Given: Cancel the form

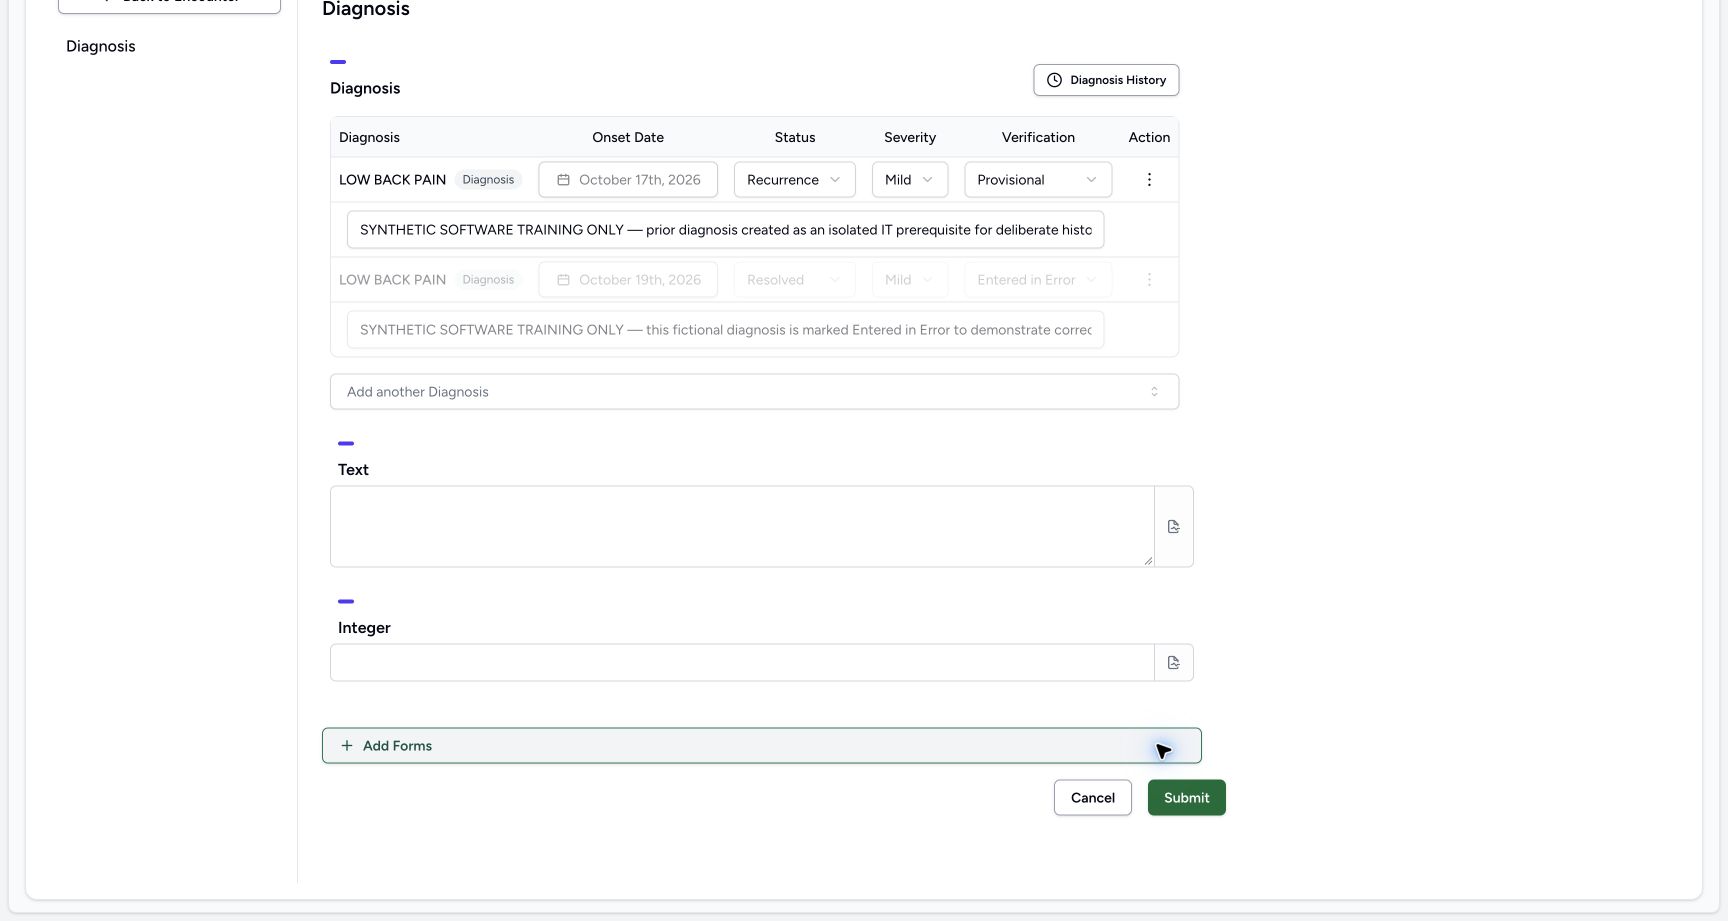Looking at the screenshot, I should [x=1092, y=798].
